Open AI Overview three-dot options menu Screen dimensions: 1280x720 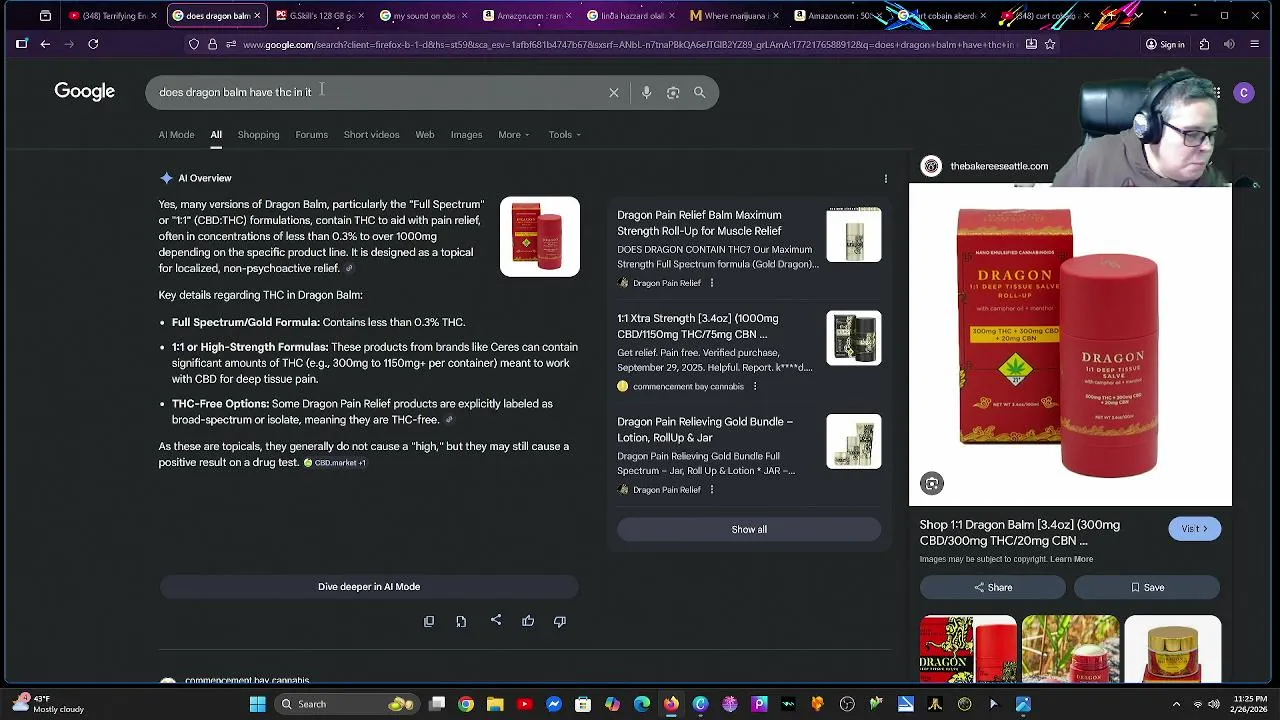tap(885, 179)
